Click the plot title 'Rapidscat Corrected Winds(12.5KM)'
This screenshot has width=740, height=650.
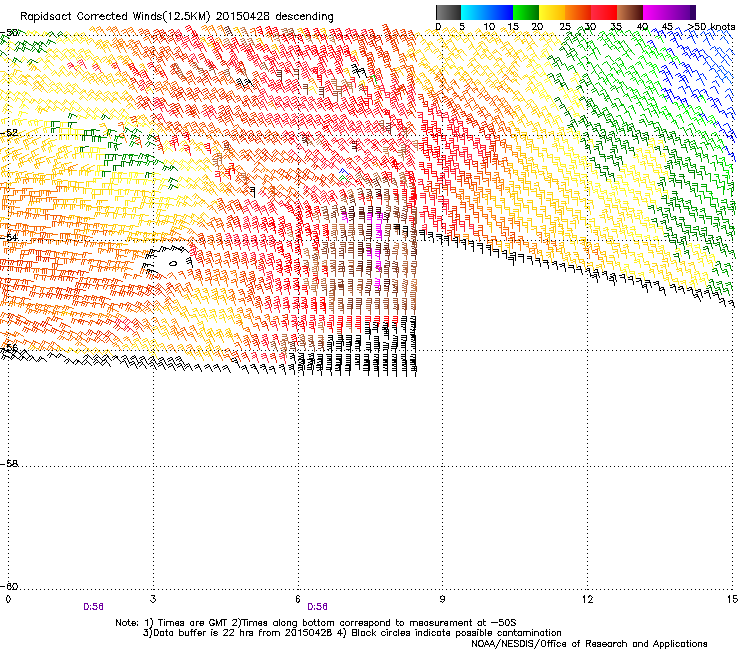tap(115, 17)
